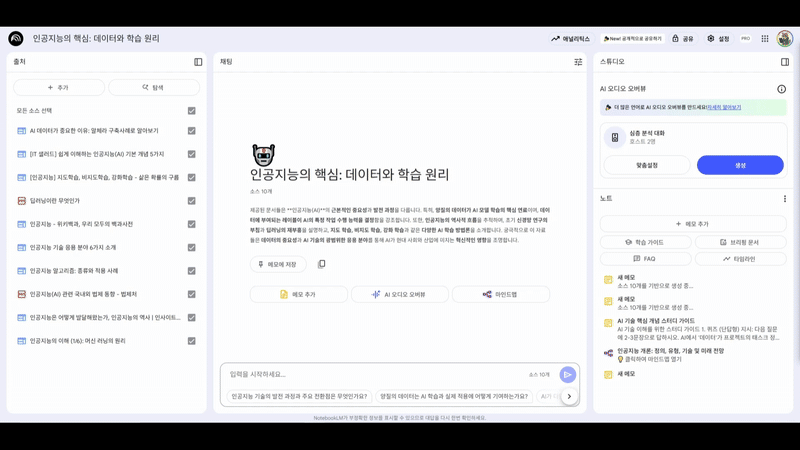
Task: Click 소스 10개 counter in chat input
Action: [539, 375]
